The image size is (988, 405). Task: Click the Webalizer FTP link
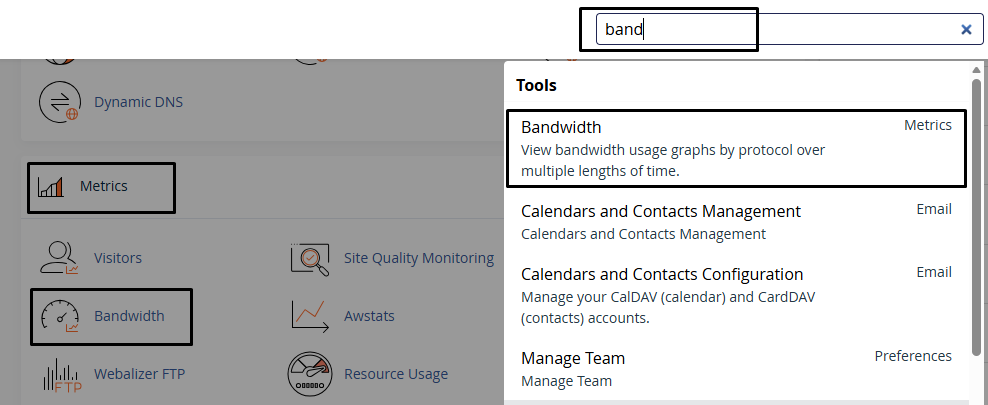[x=139, y=374]
